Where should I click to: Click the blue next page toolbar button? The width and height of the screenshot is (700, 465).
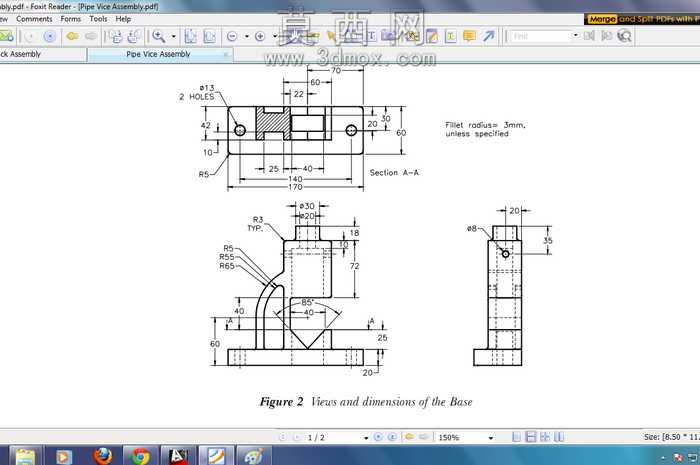coord(50,36)
